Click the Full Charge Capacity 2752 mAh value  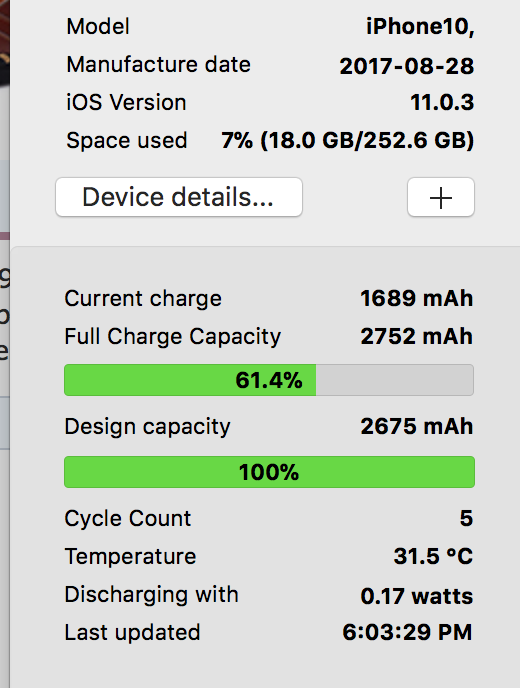click(416, 337)
